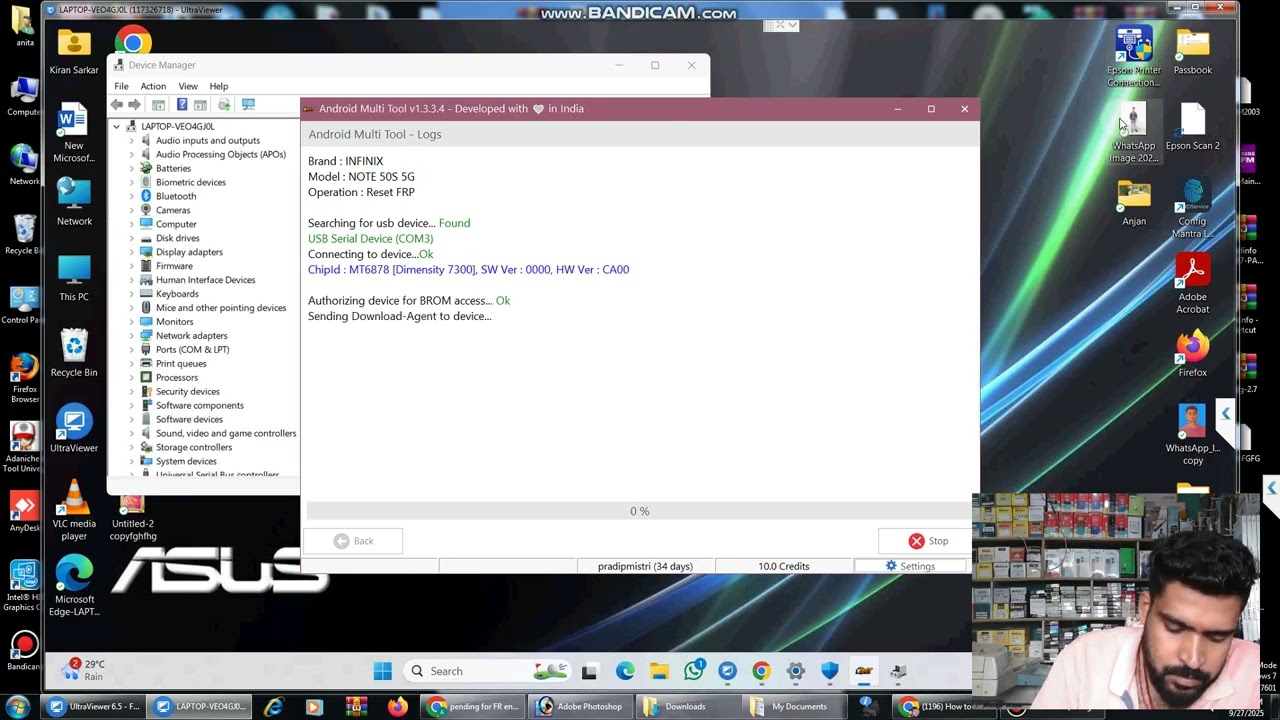Select the Keyboards tree item
This screenshot has width=1280, height=720.
pyautogui.click(x=177, y=294)
